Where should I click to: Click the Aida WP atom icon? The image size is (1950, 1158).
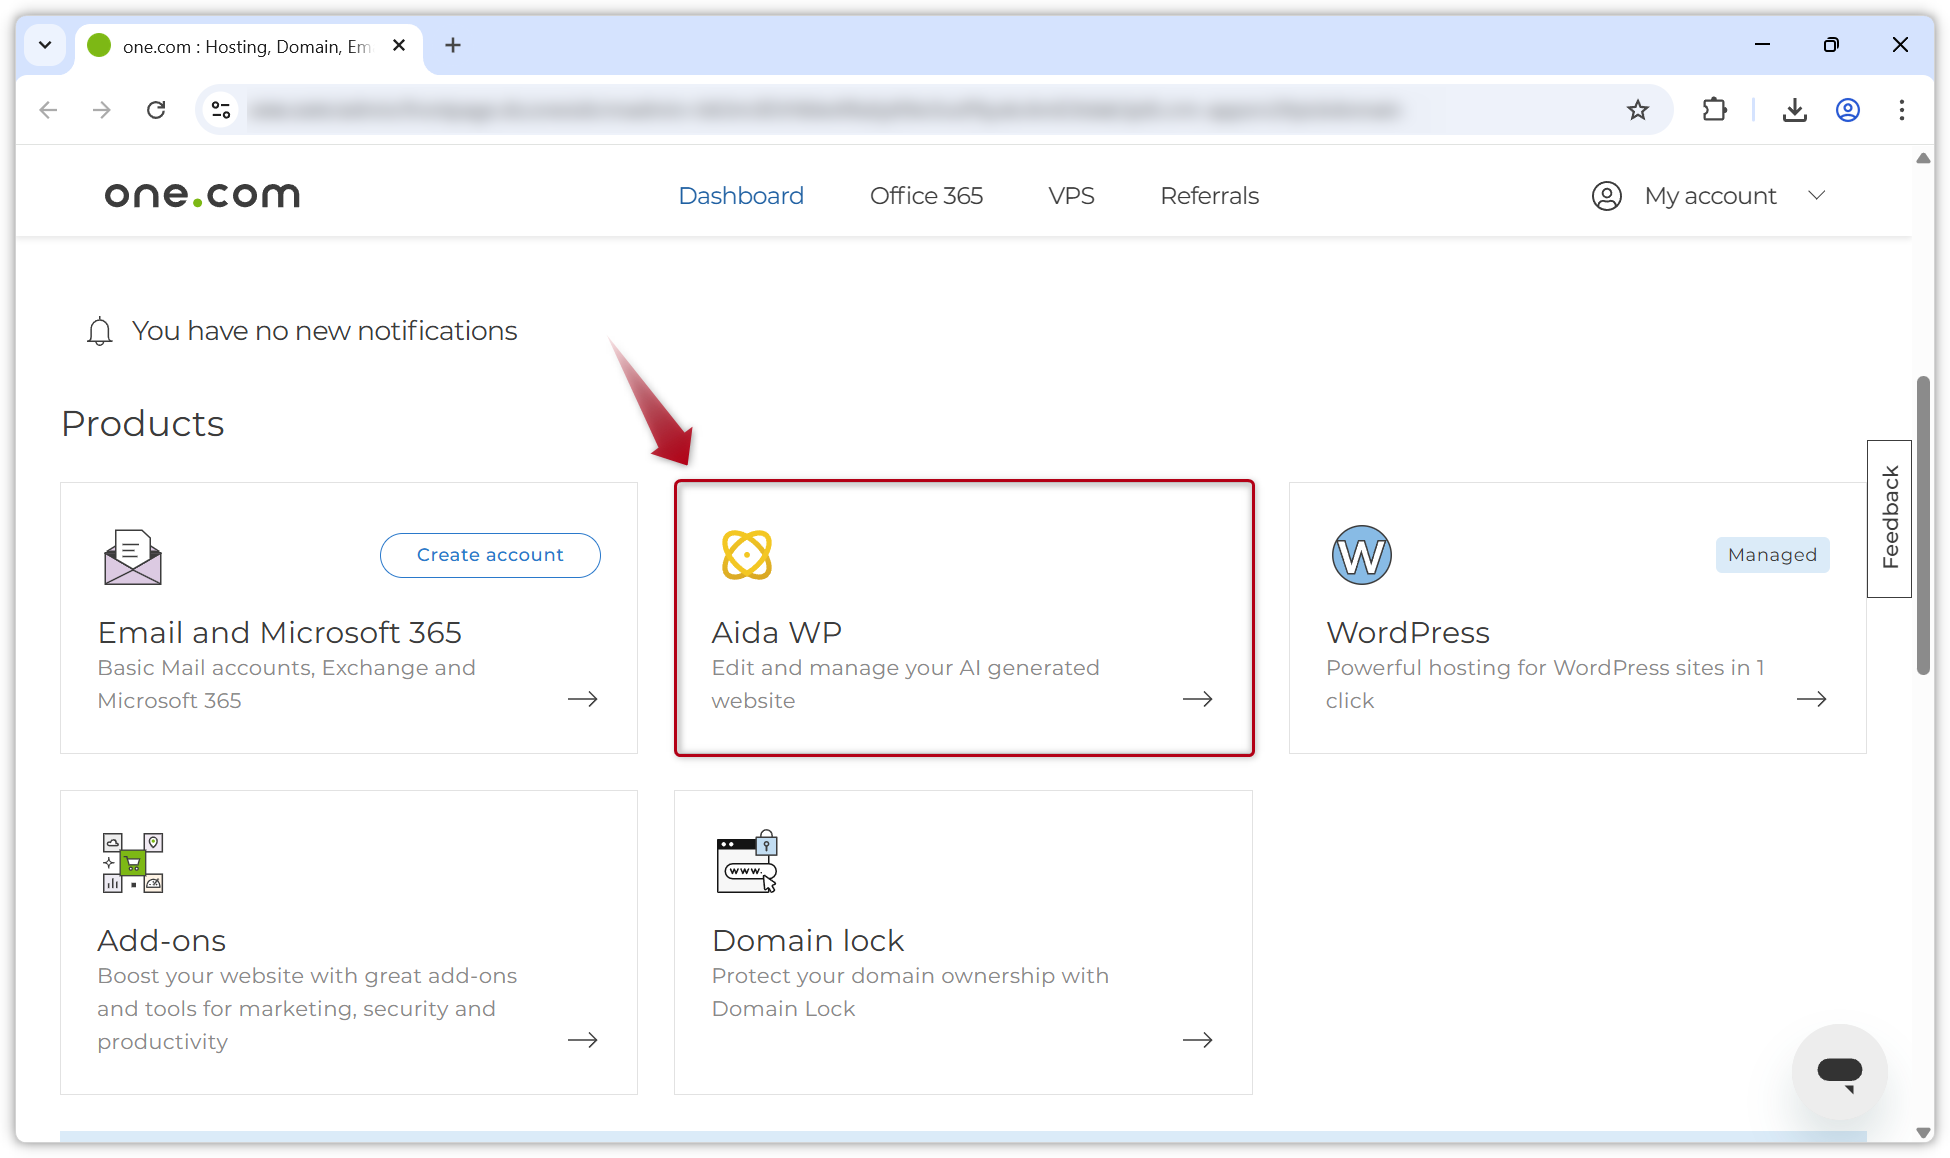(x=747, y=555)
